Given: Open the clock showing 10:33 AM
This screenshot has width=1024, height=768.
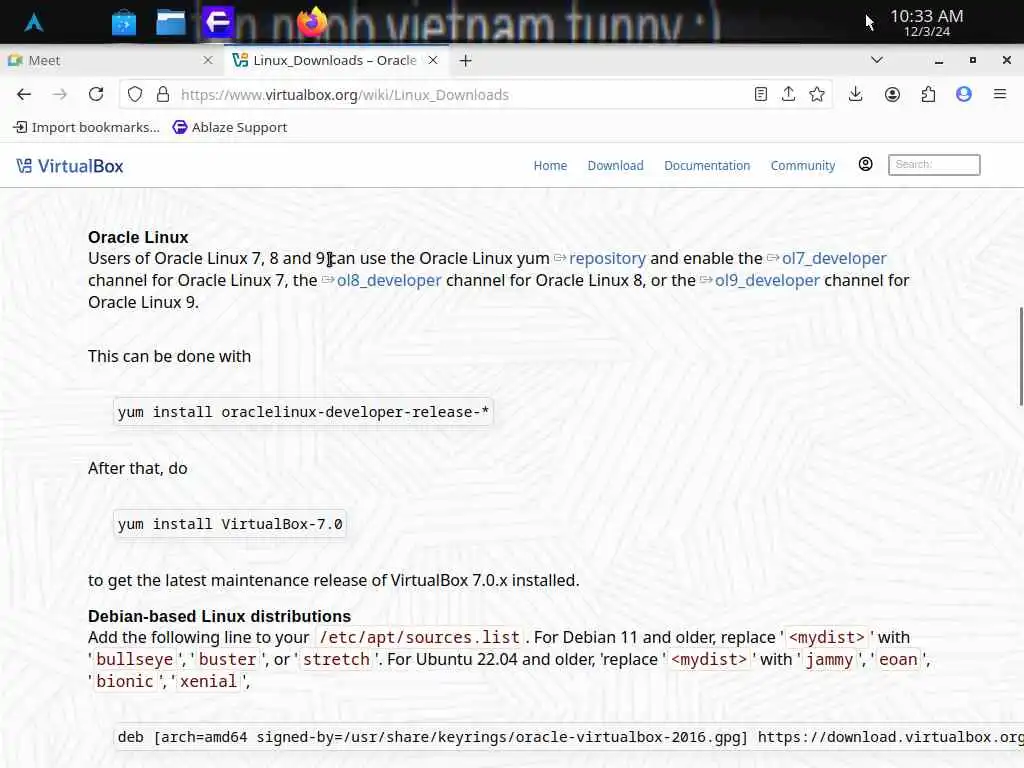Looking at the screenshot, I should (927, 23).
